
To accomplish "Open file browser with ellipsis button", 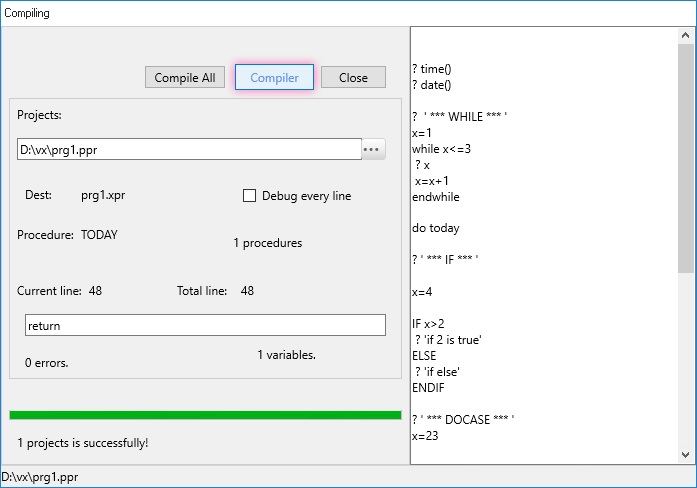I will coord(372,149).
